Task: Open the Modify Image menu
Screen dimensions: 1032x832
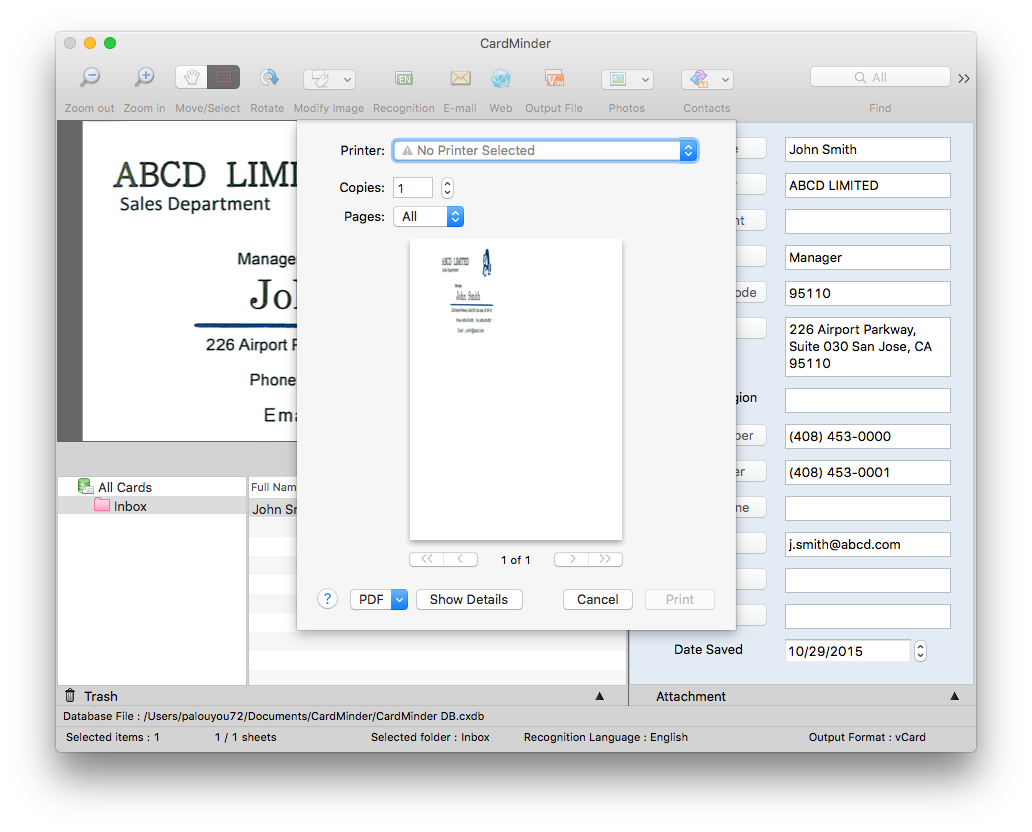Action: click(329, 80)
